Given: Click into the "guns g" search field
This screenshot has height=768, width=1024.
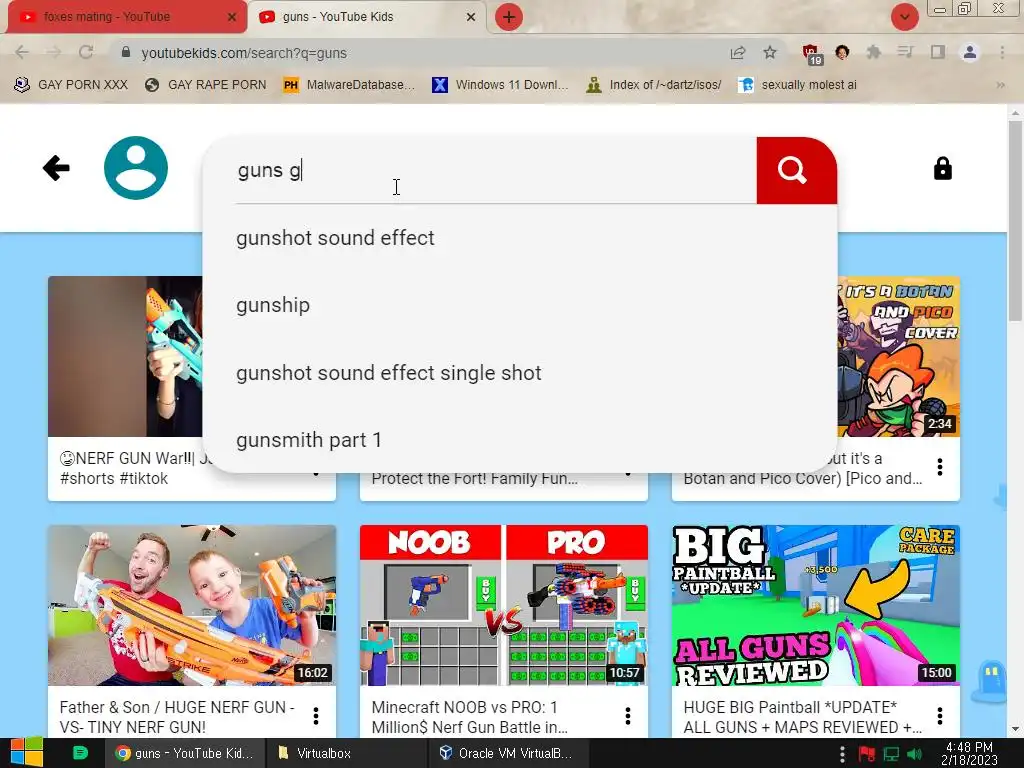Looking at the screenshot, I should pyautogui.click(x=496, y=170).
